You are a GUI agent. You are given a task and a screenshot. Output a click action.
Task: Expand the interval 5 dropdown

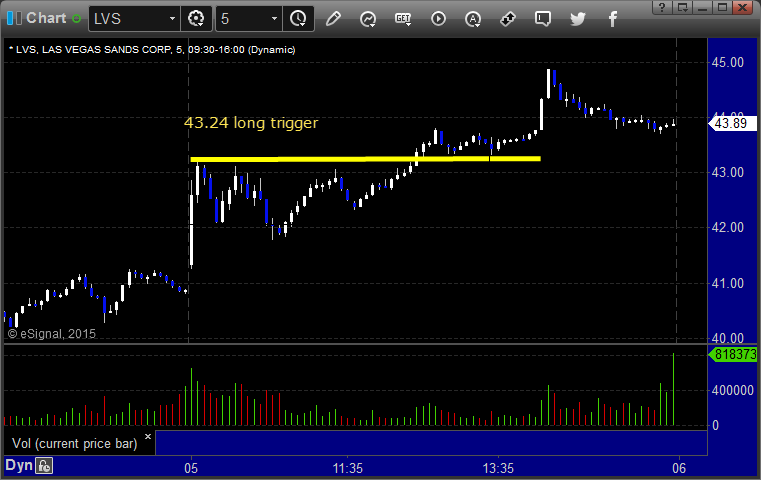click(274, 19)
